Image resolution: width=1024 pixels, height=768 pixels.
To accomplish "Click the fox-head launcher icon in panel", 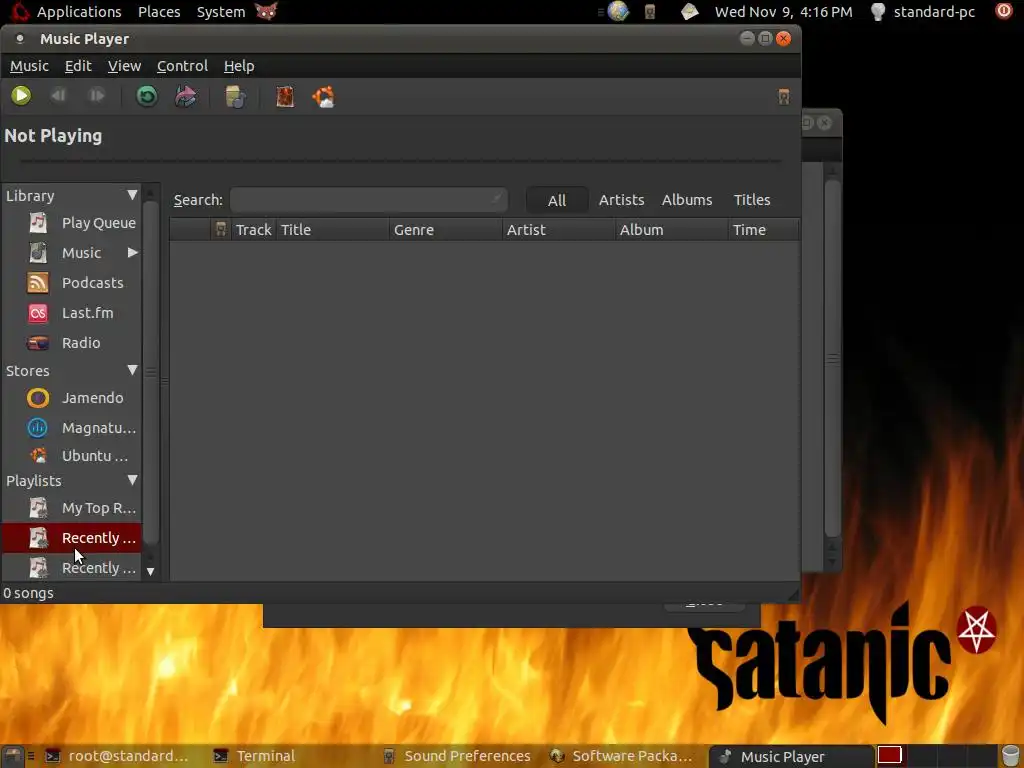I will [x=266, y=11].
